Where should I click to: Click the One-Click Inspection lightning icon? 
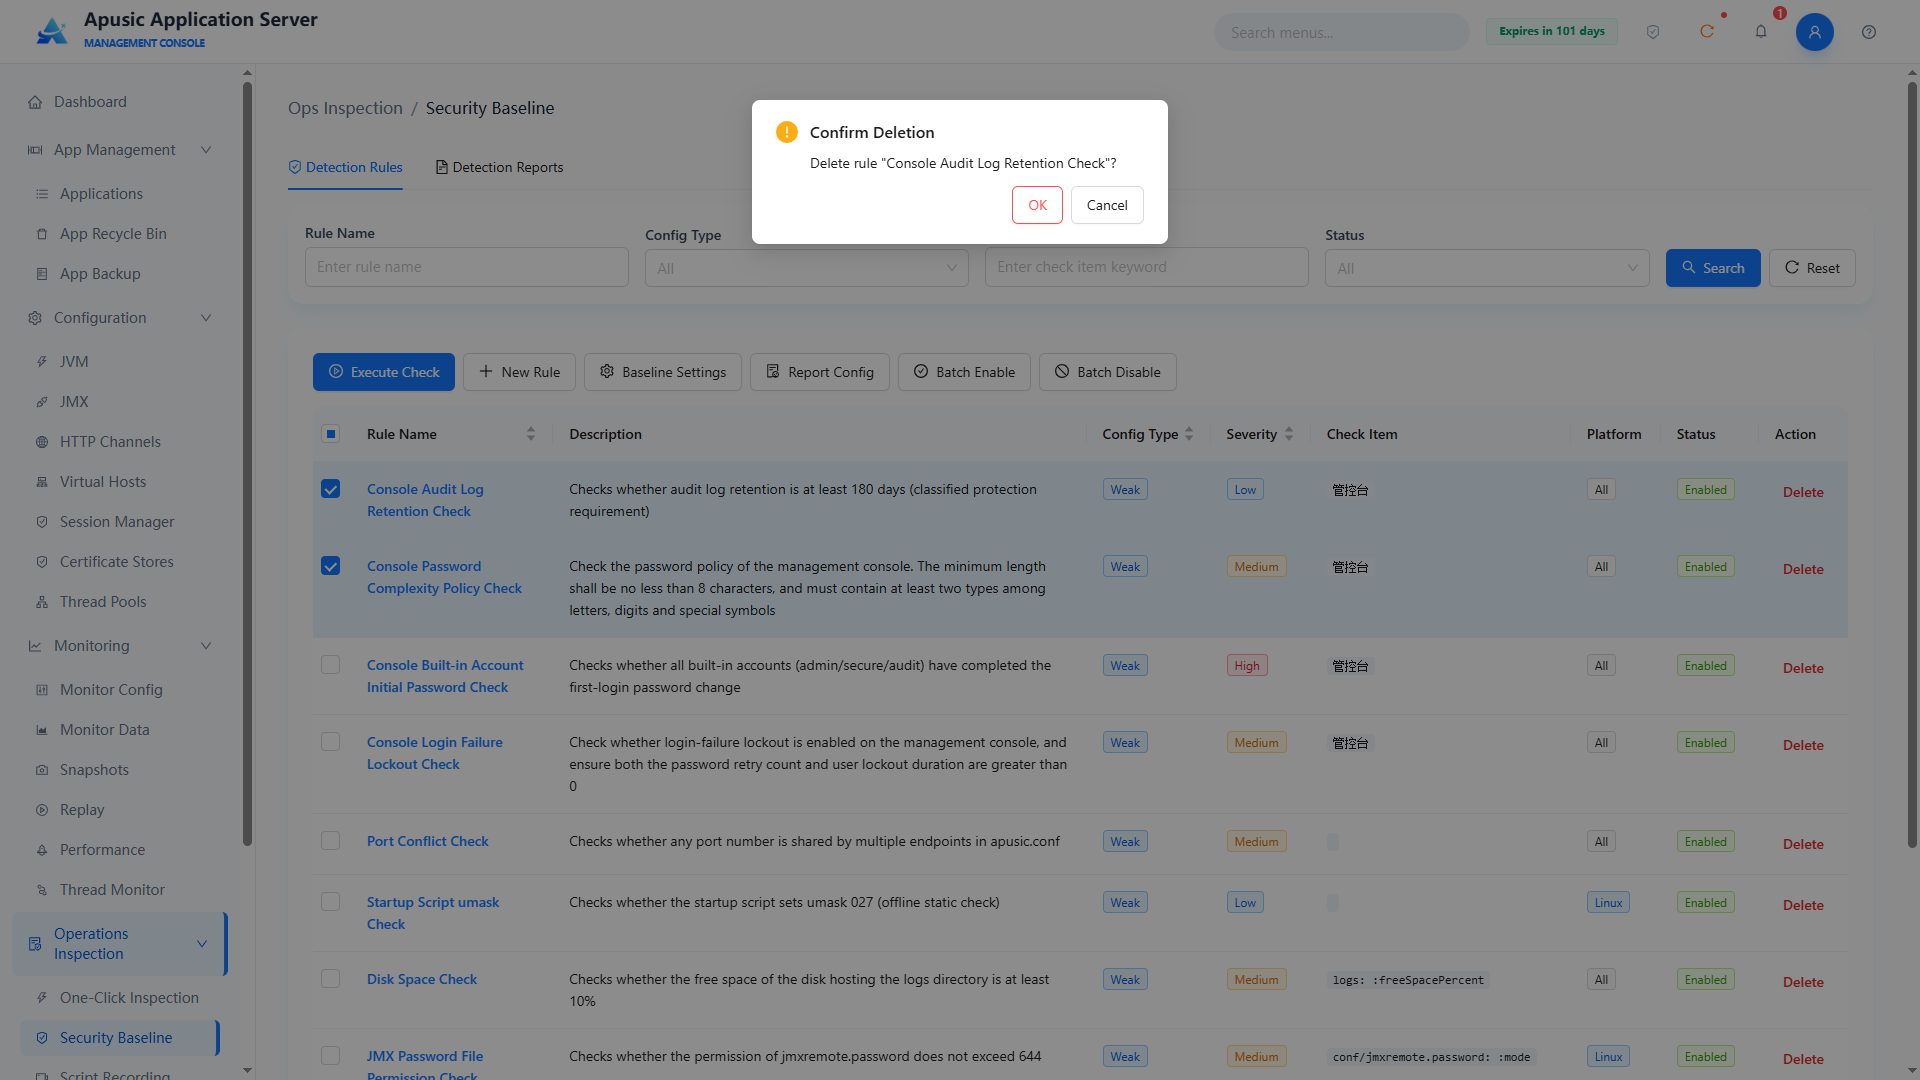(42, 998)
